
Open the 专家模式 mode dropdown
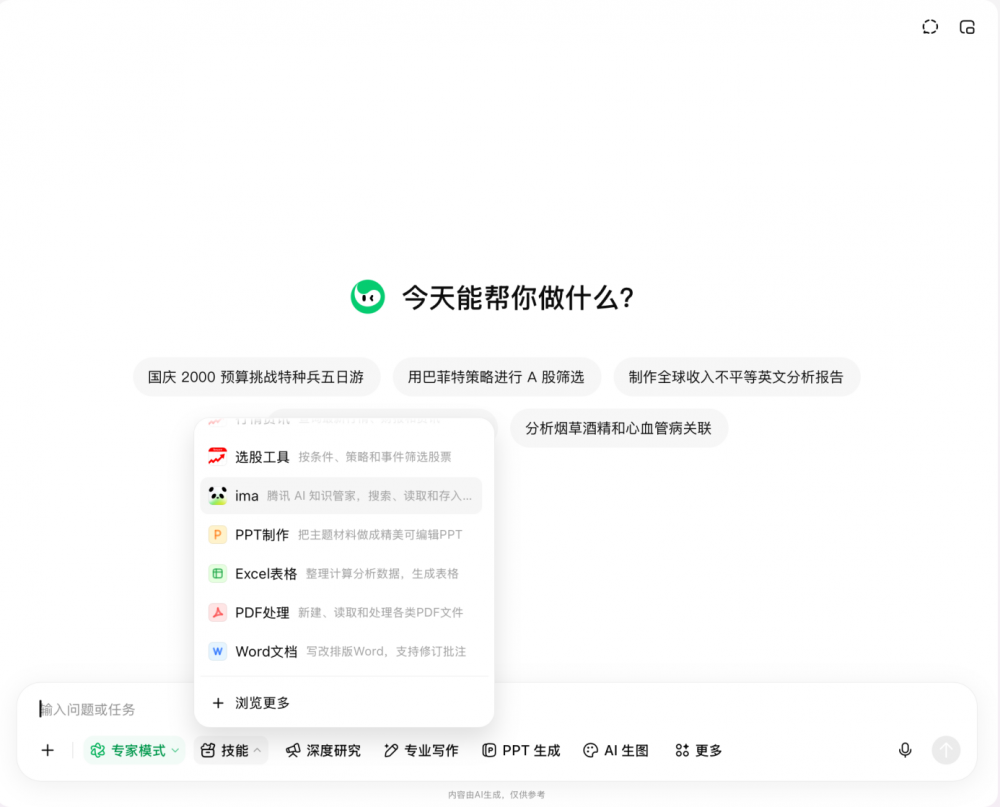(134, 750)
